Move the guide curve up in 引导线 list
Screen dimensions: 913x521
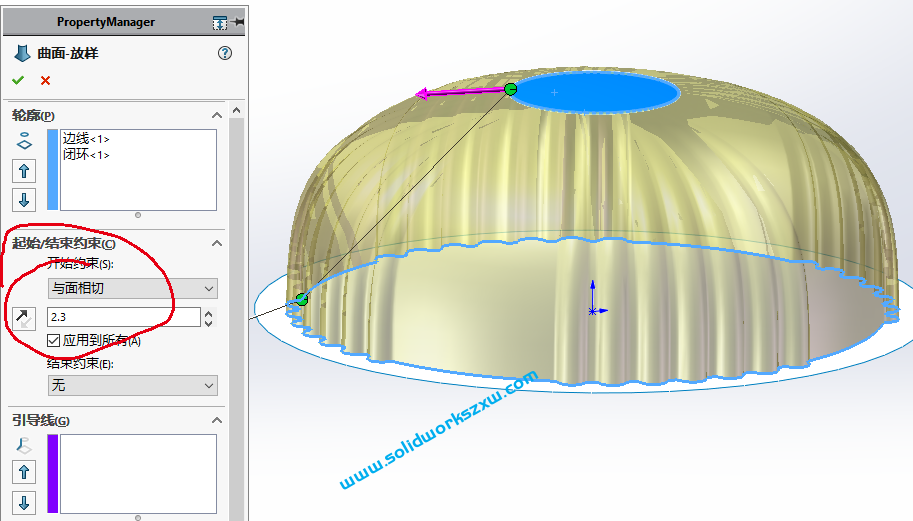(x=24, y=472)
